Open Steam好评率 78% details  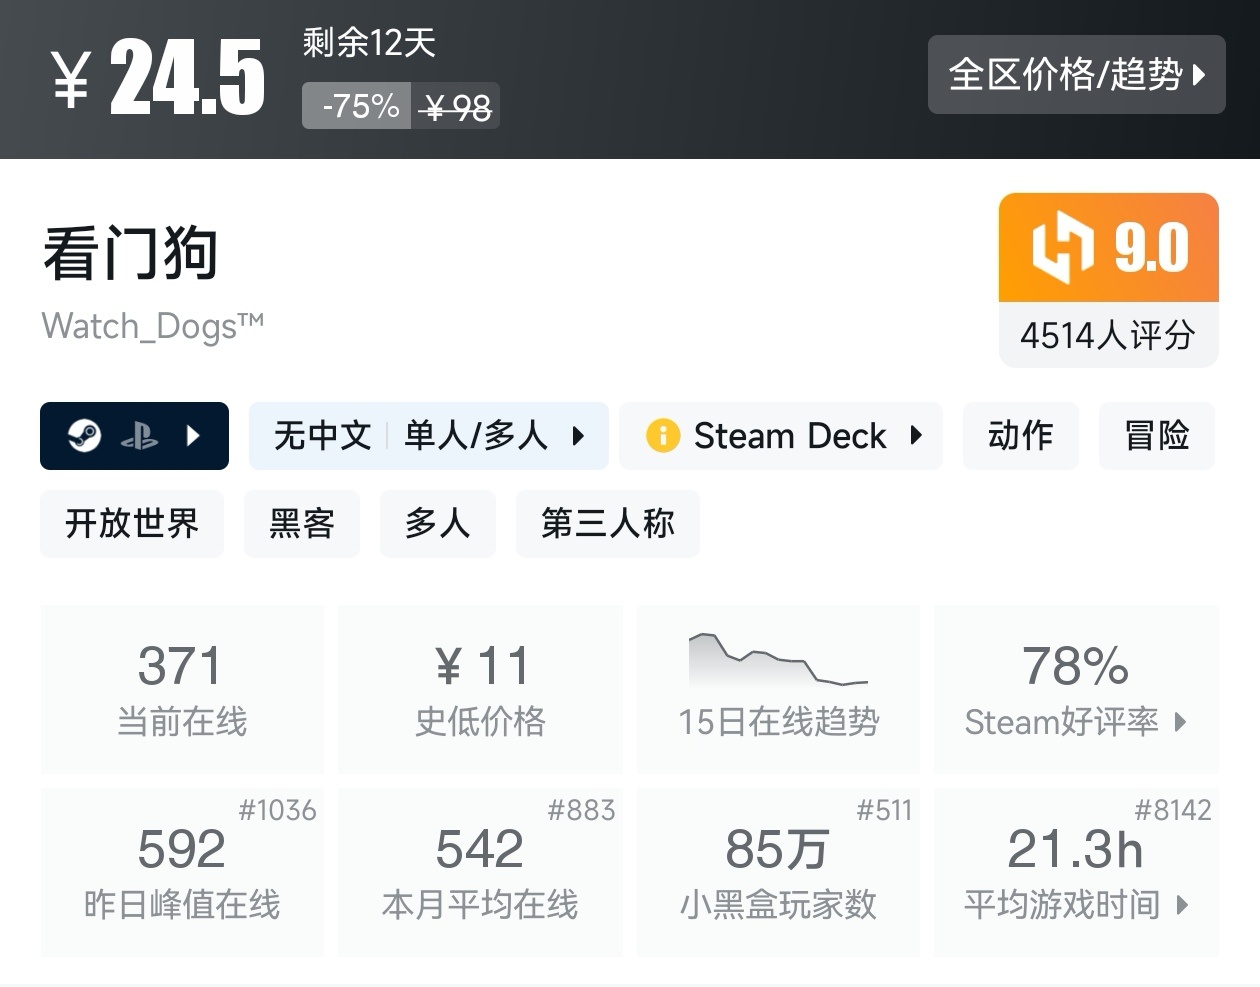[1076, 688]
